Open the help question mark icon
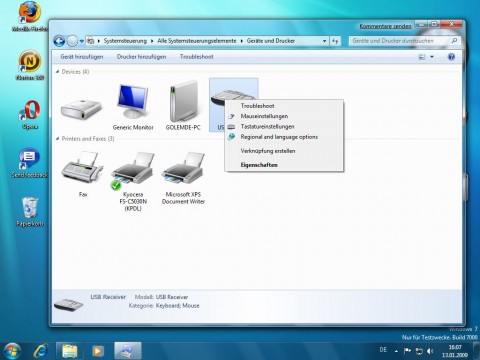The height and width of the screenshot is (360, 480). pyautogui.click(x=451, y=57)
